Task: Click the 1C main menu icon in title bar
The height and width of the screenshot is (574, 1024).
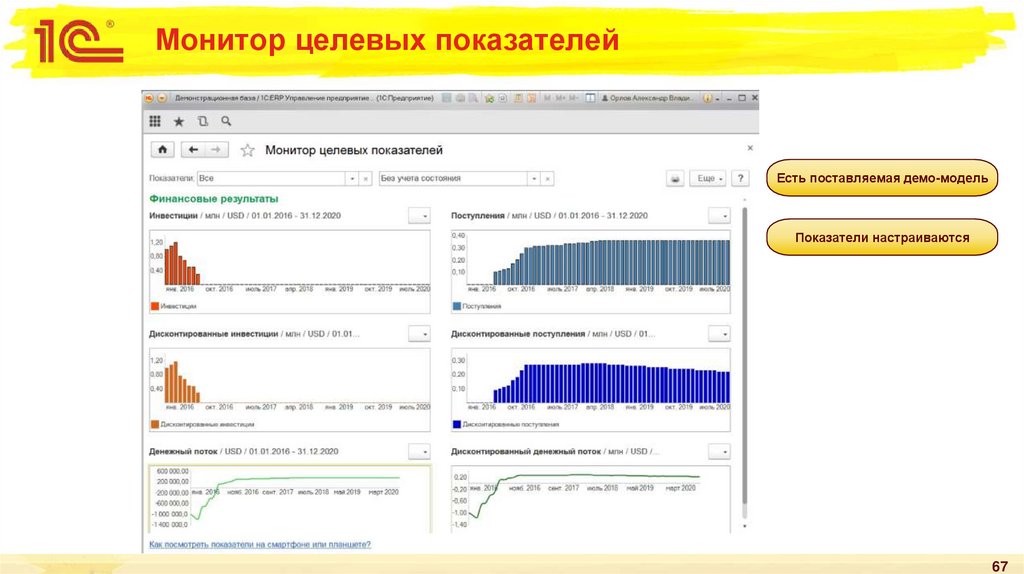Action: tap(149, 98)
